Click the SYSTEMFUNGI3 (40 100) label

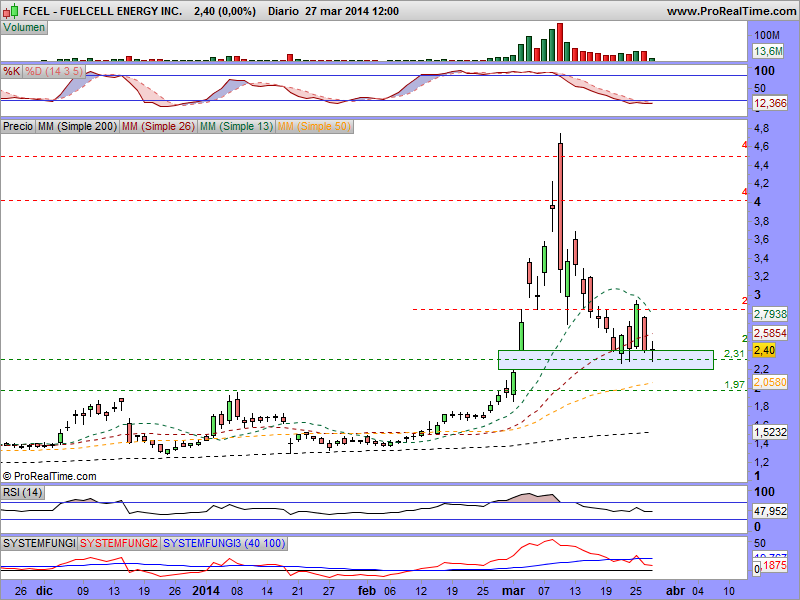pos(224,543)
